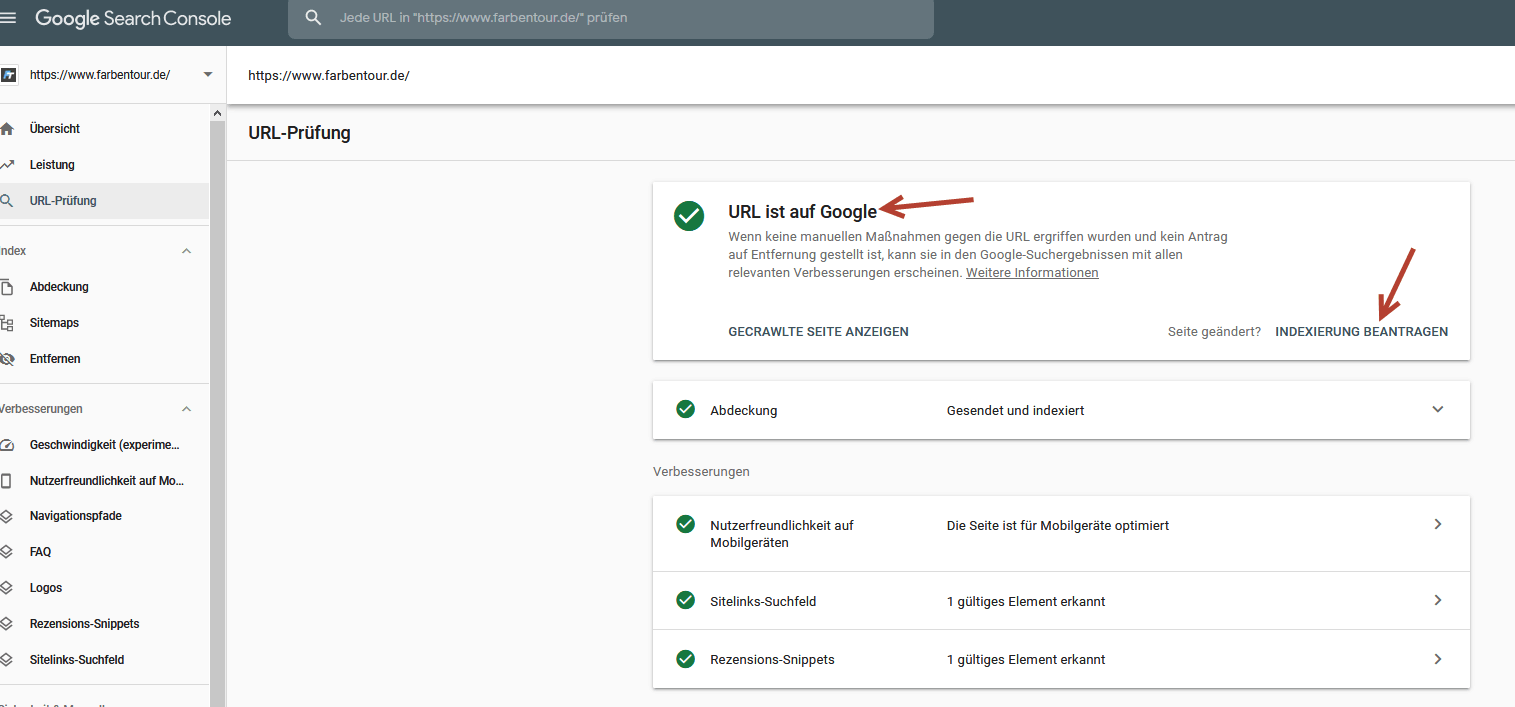Click the sitemap tree icon beside Sitemaps
The width and height of the screenshot is (1515, 707).
(x=7, y=323)
